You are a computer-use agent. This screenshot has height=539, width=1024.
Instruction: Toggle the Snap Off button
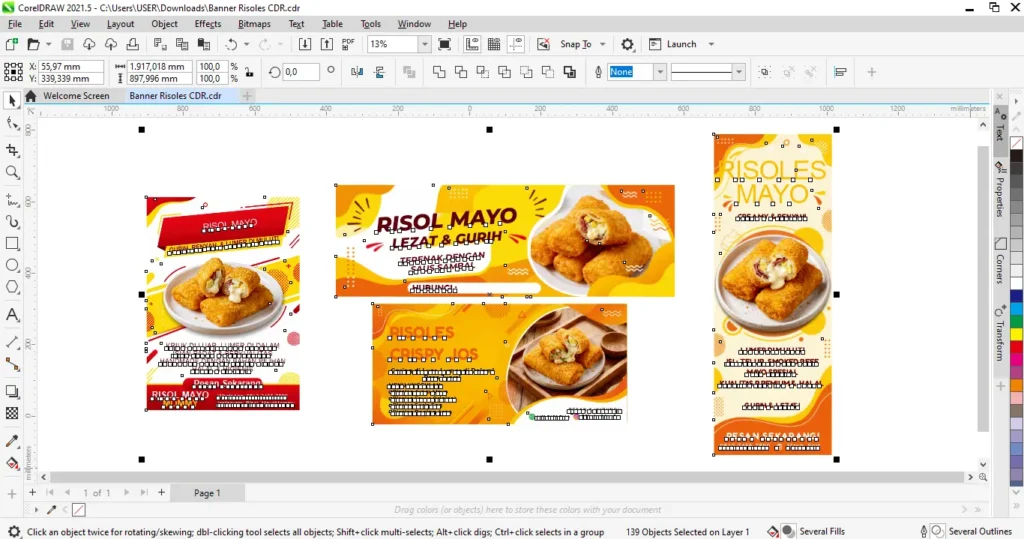tap(543, 44)
